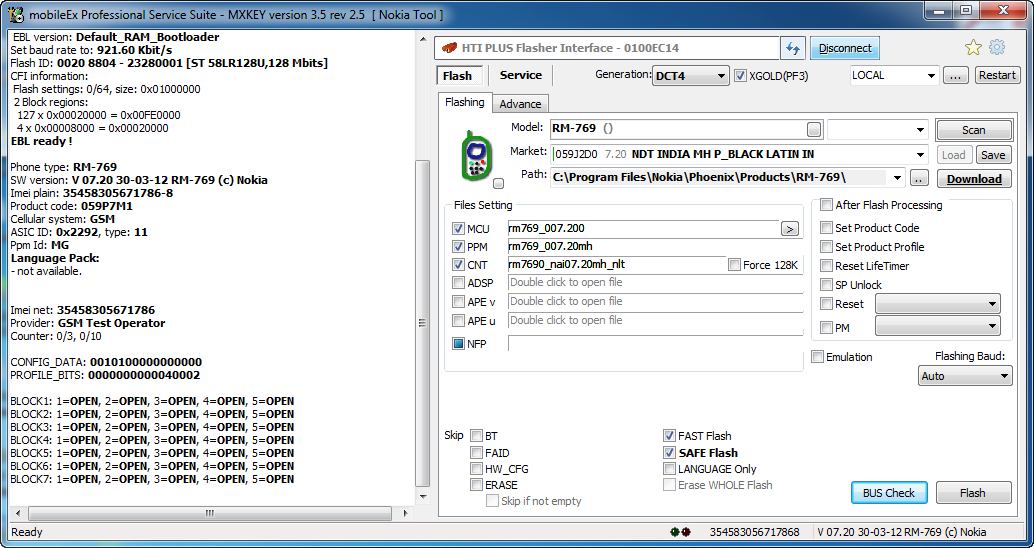Toggle the checkbox next to Model field
The image size is (1034, 548).
(x=814, y=129)
